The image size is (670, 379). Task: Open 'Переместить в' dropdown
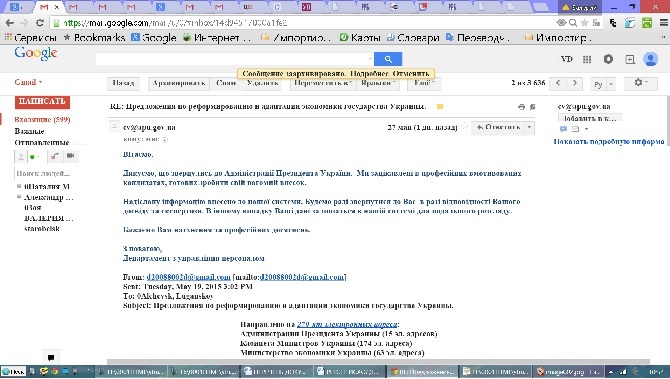tap(323, 83)
